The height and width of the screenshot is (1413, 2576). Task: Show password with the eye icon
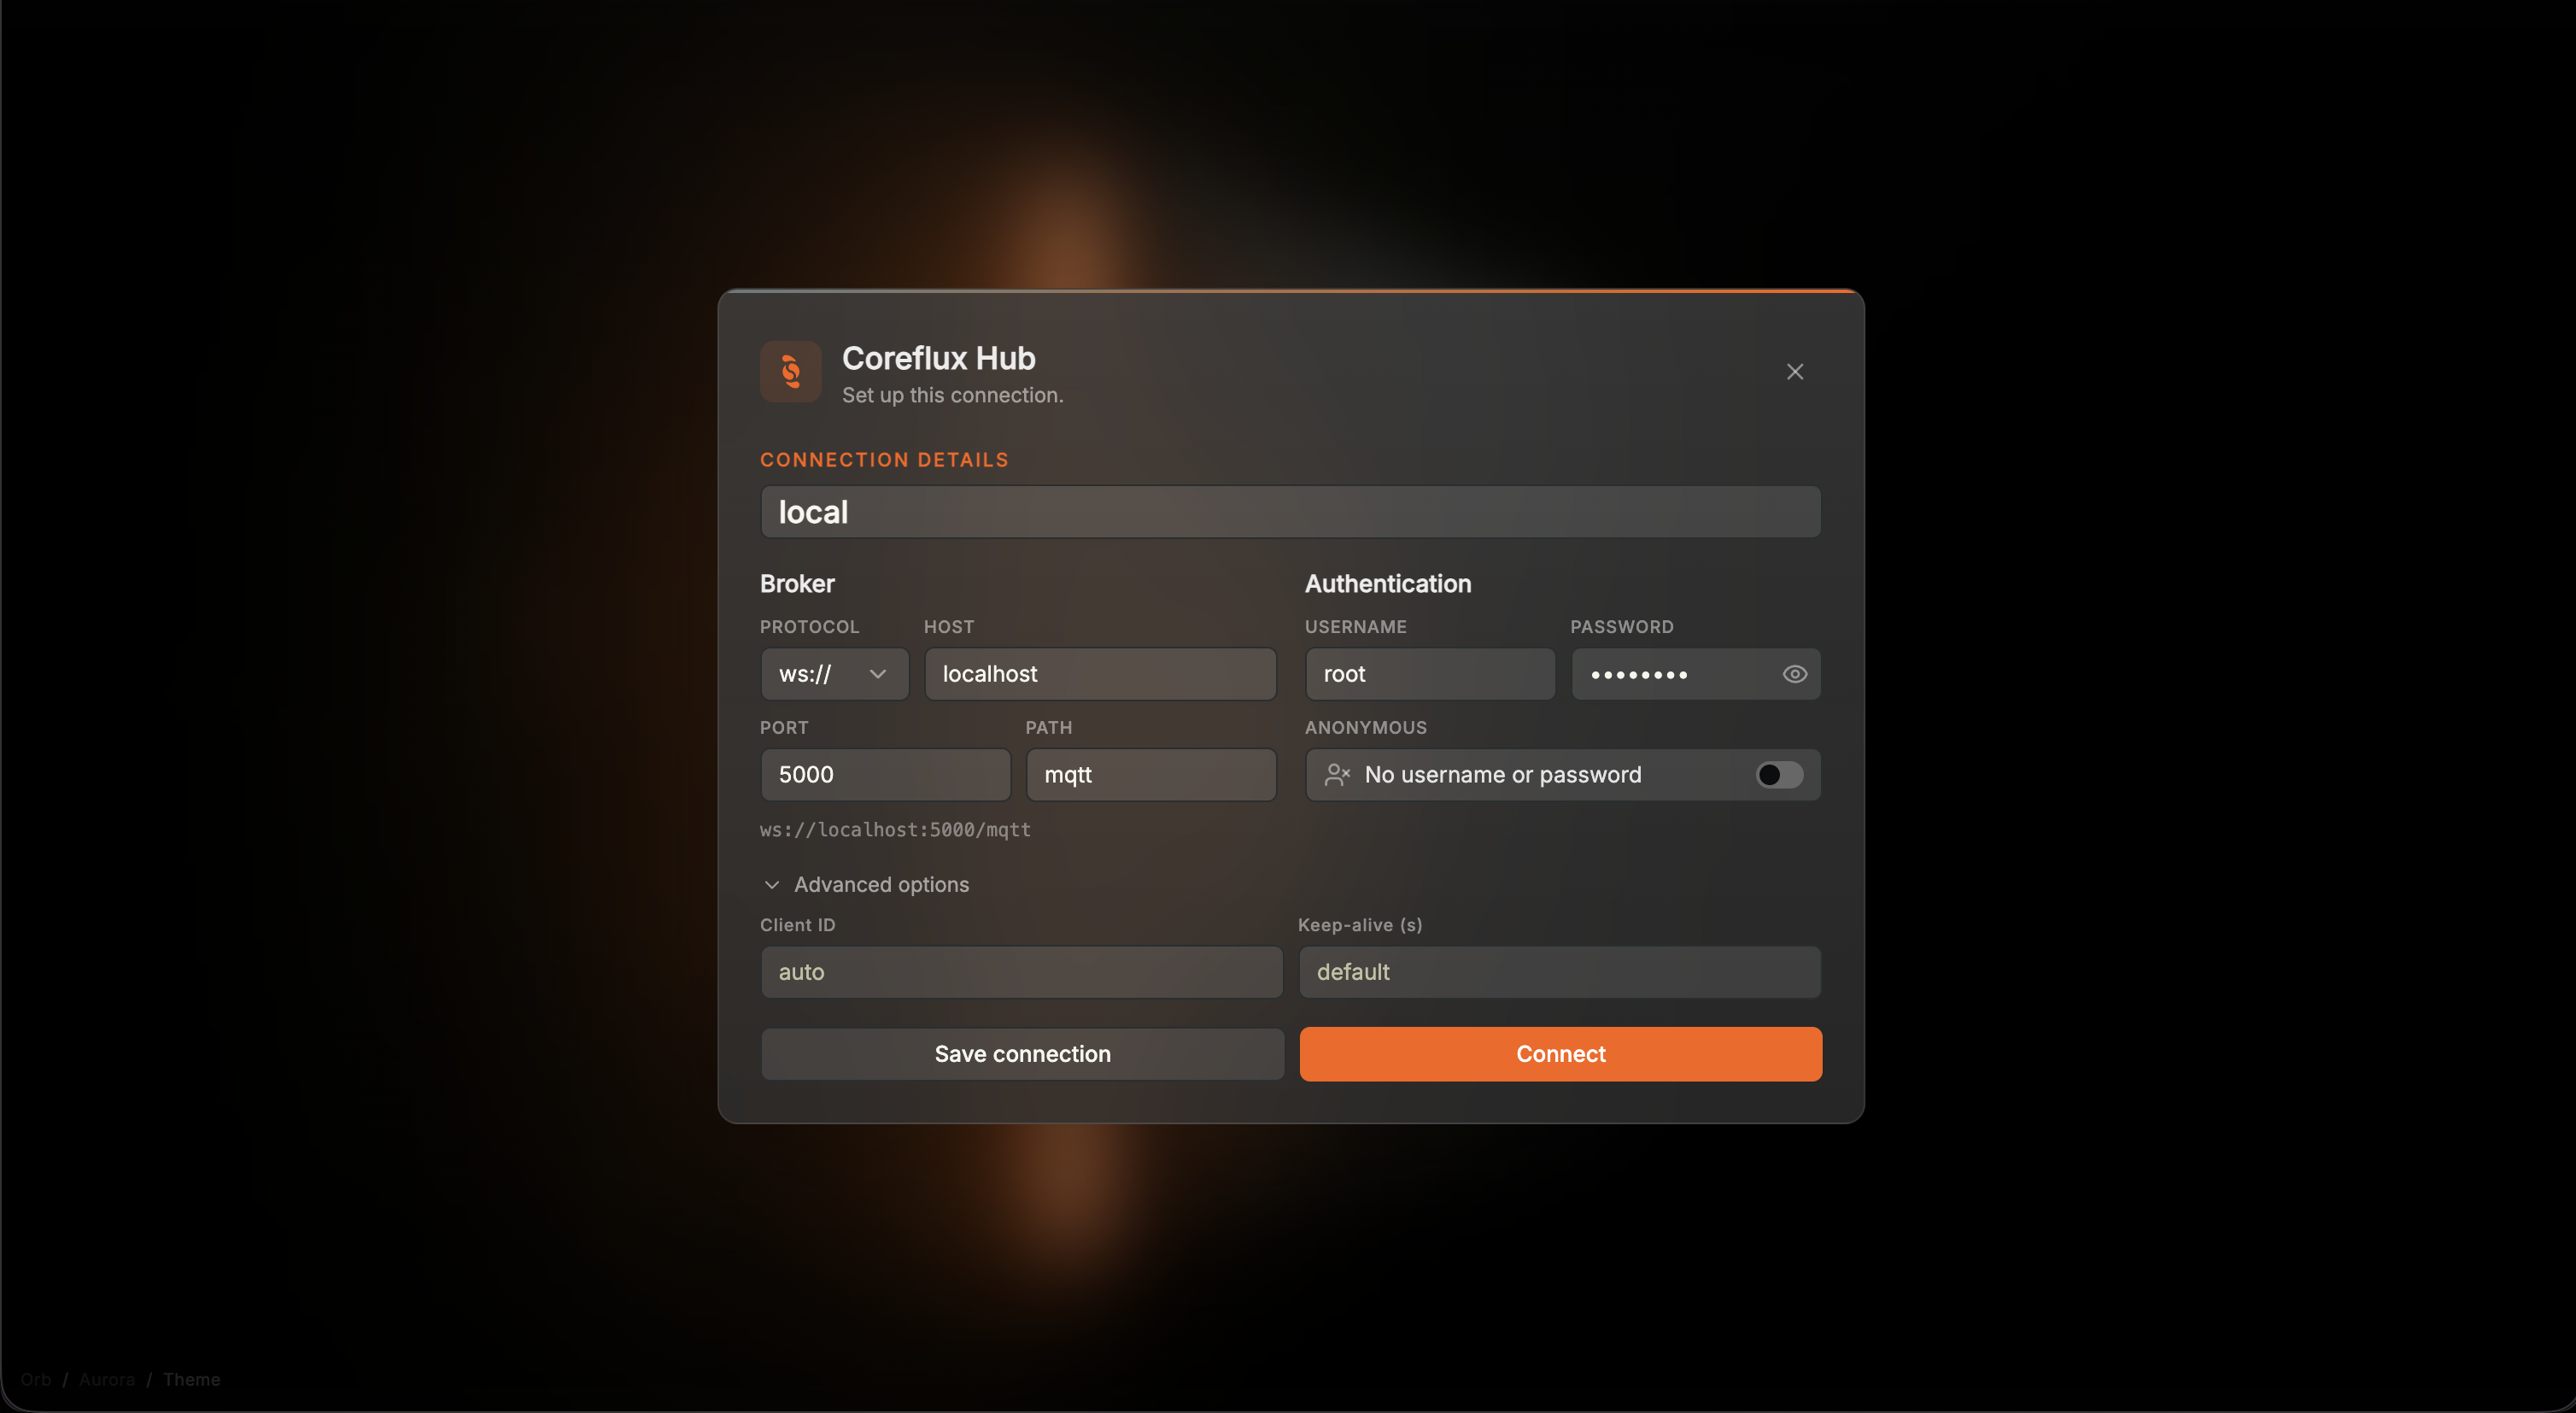point(1795,674)
